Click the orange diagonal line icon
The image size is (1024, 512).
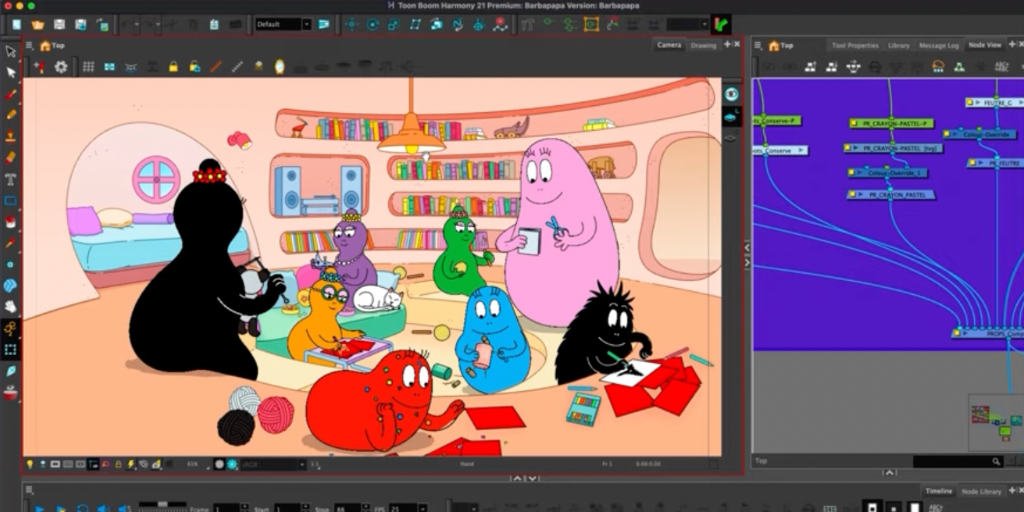pyautogui.click(x=216, y=67)
